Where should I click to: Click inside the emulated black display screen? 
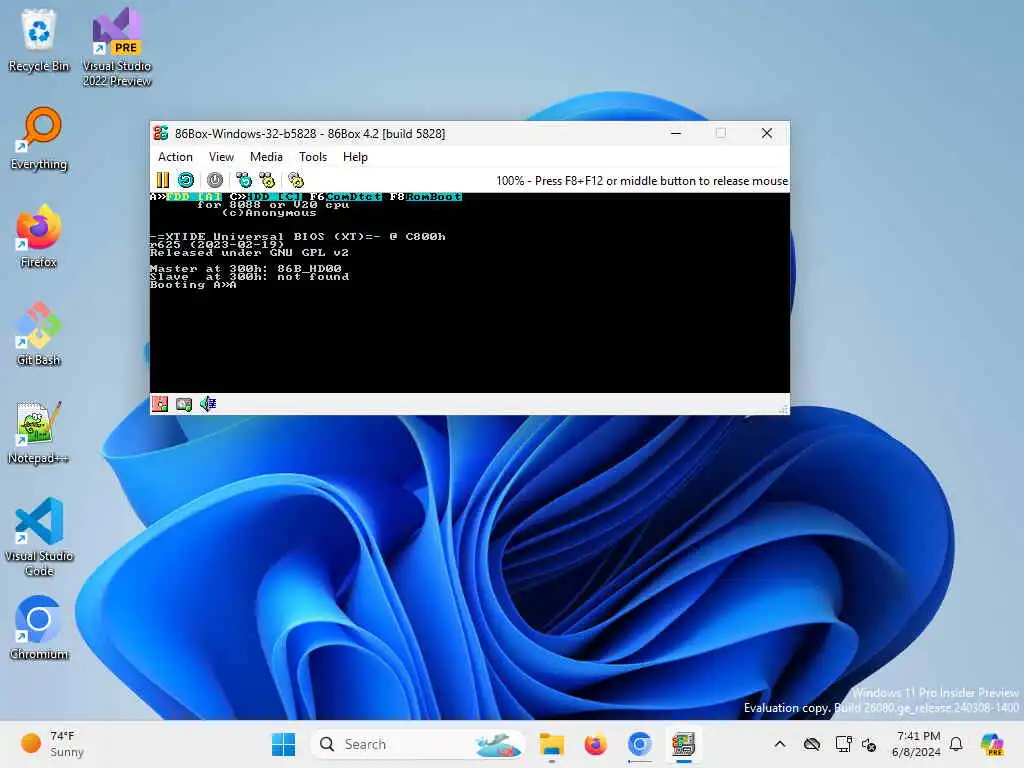coord(470,293)
